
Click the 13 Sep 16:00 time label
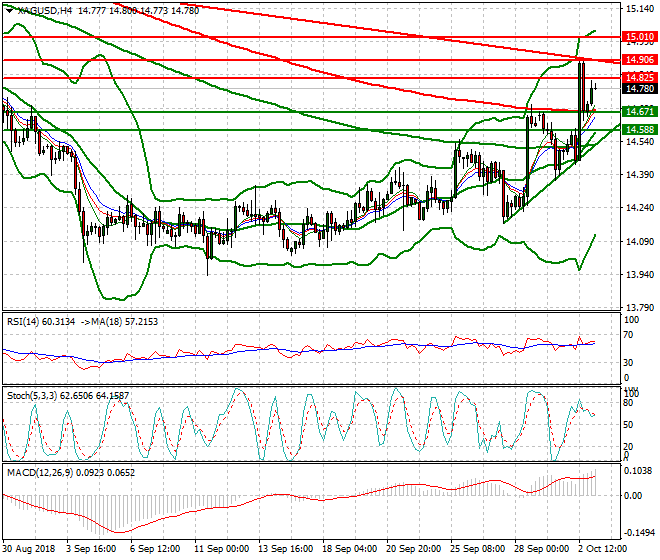pyautogui.click(x=285, y=549)
